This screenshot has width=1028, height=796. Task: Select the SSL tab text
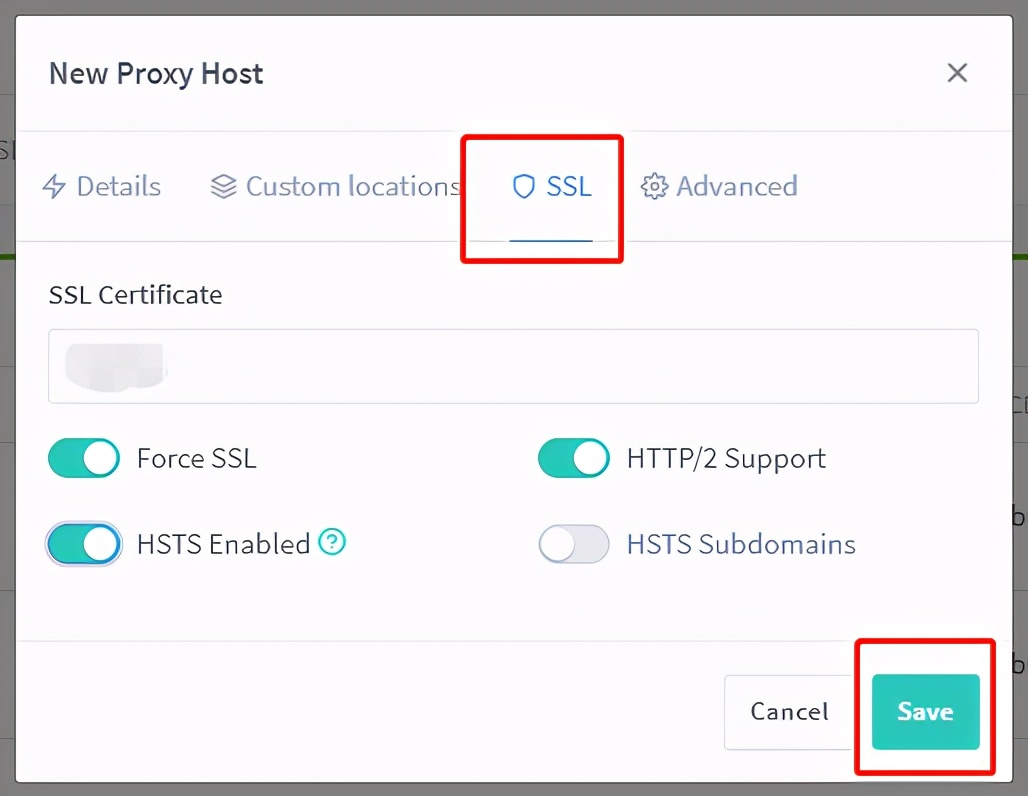pyautogui.click(x=569, y=187)
